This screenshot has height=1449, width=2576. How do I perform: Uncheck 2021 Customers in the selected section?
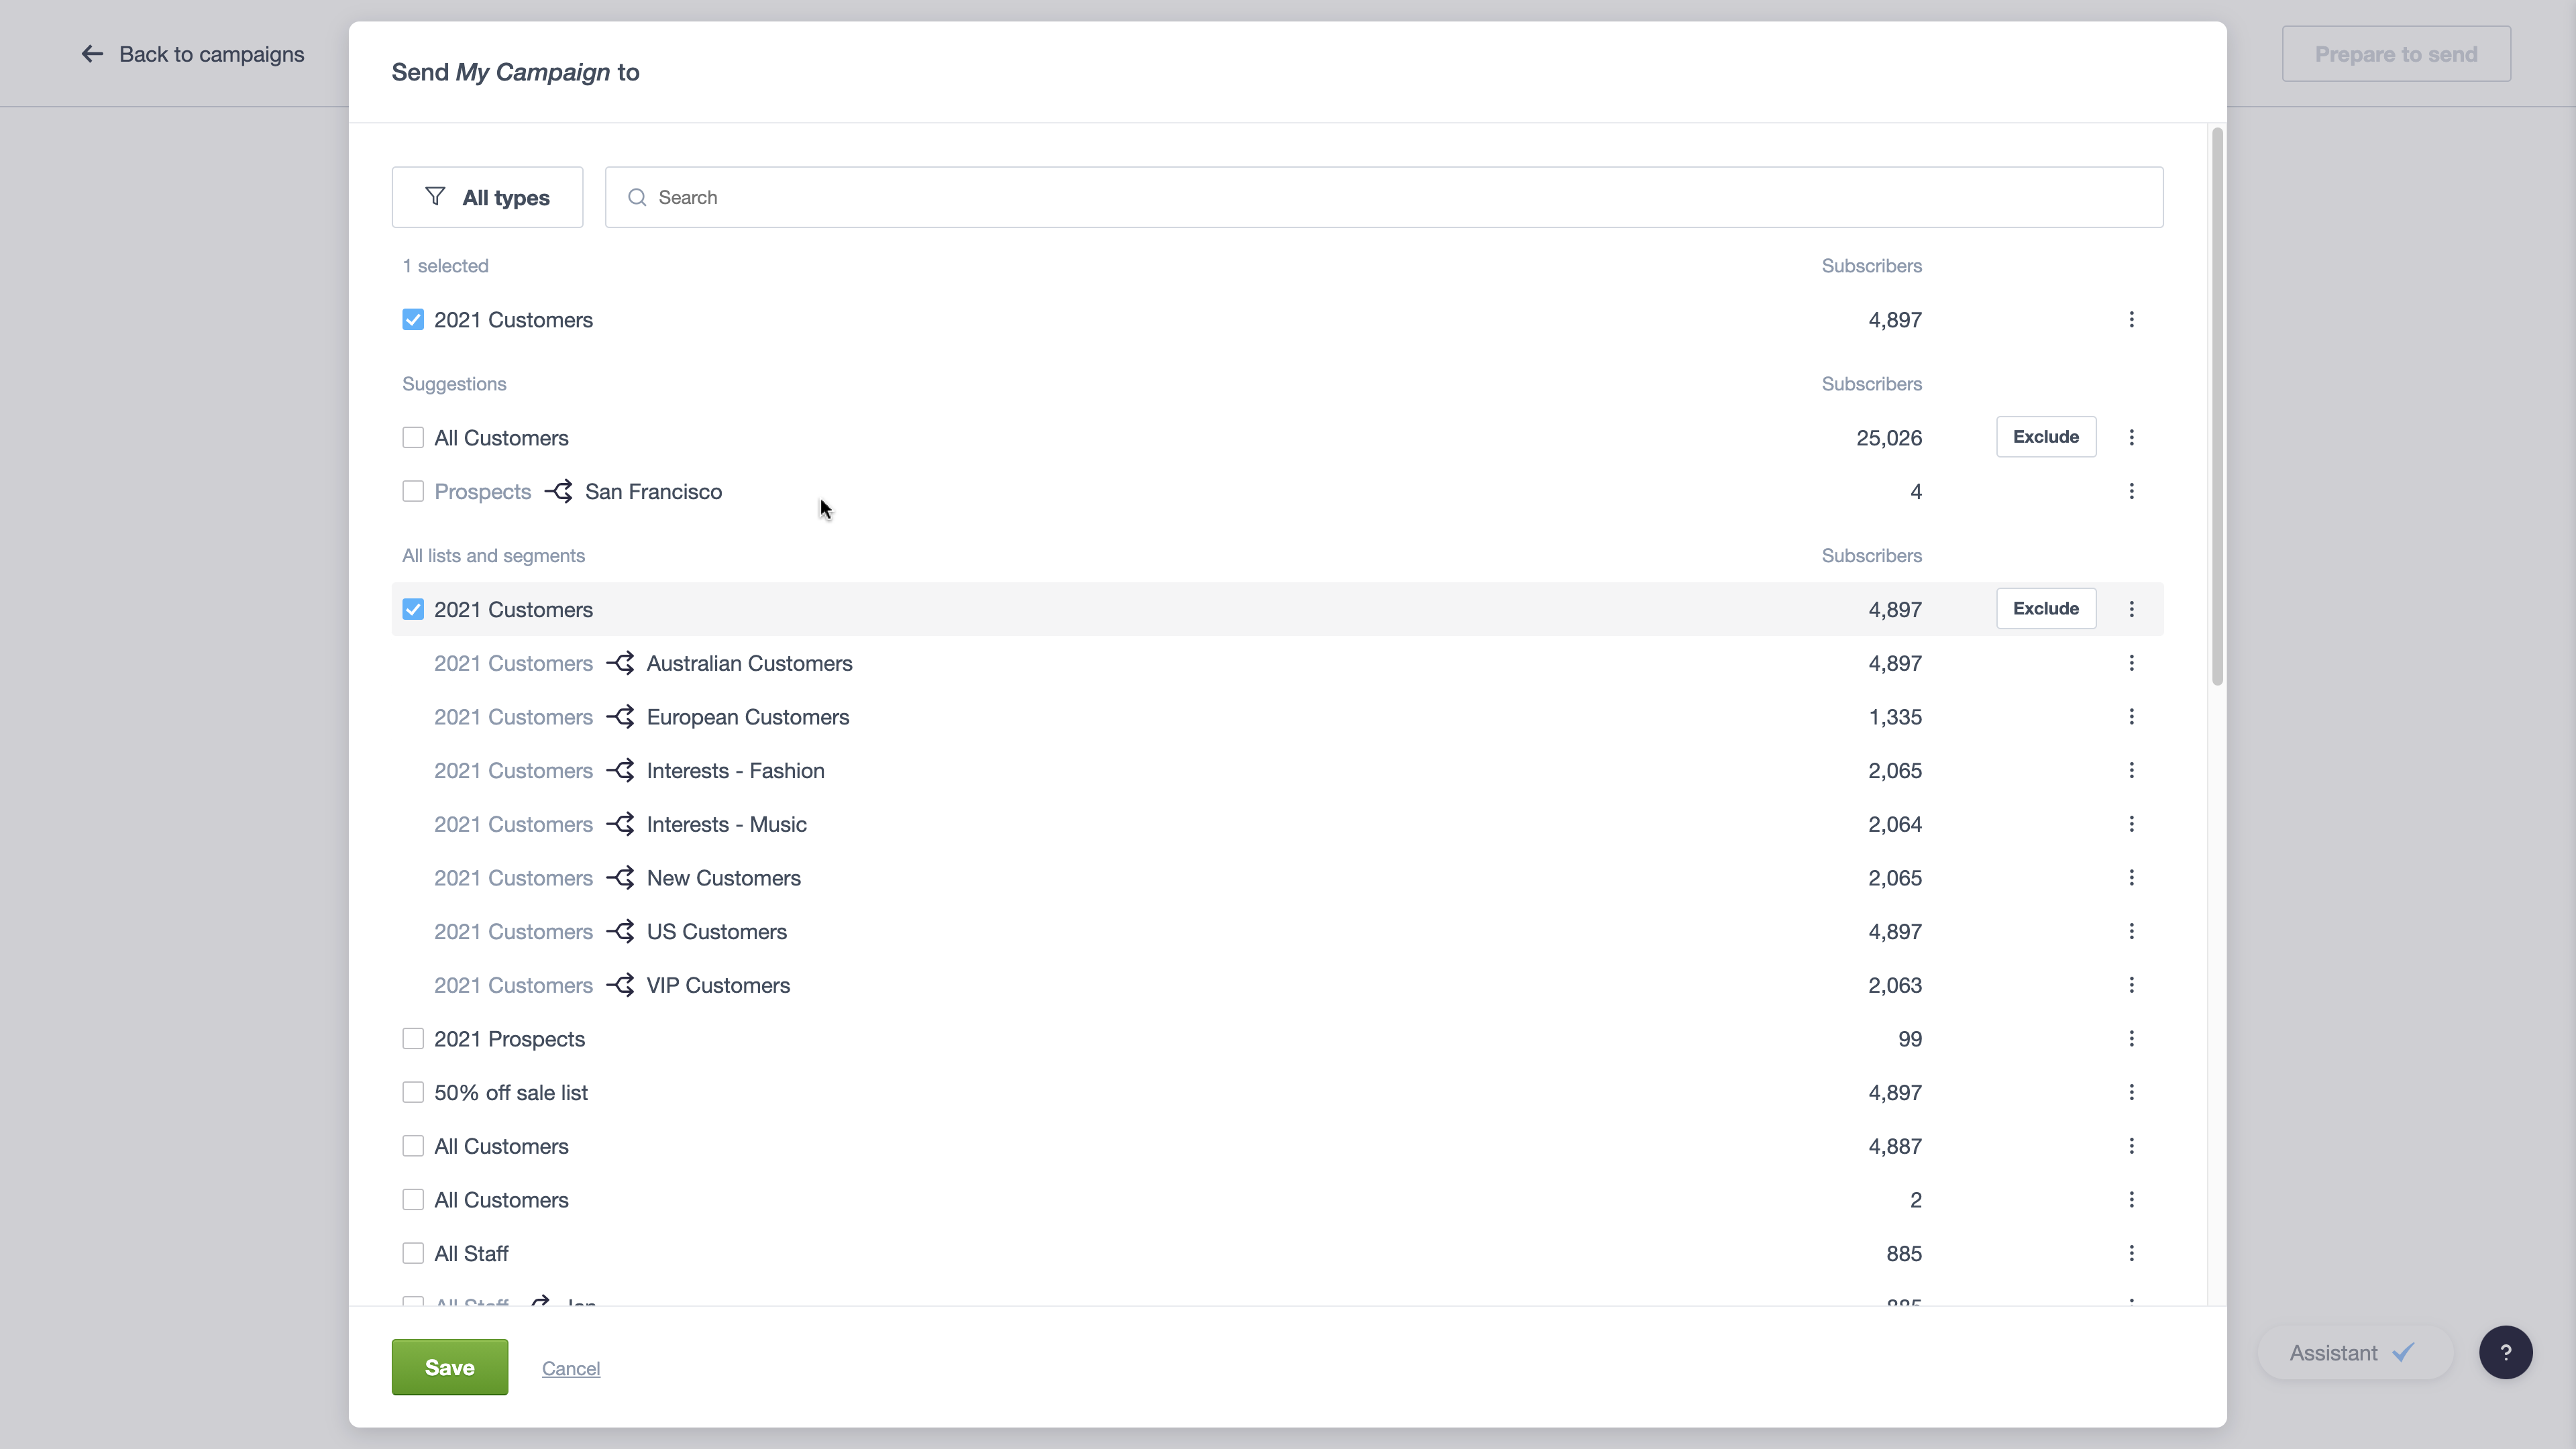click(x=413, y=319)
